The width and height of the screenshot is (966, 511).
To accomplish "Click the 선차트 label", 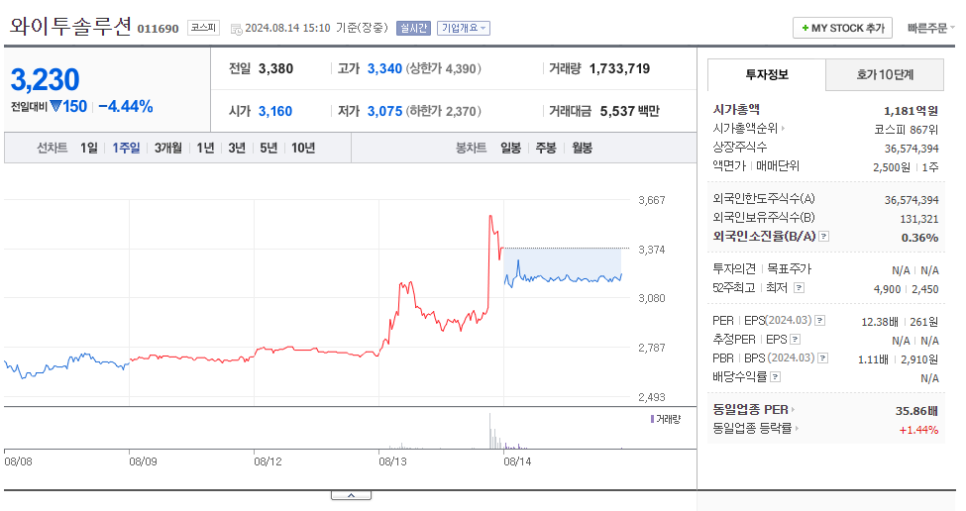I will coord(52,148).
